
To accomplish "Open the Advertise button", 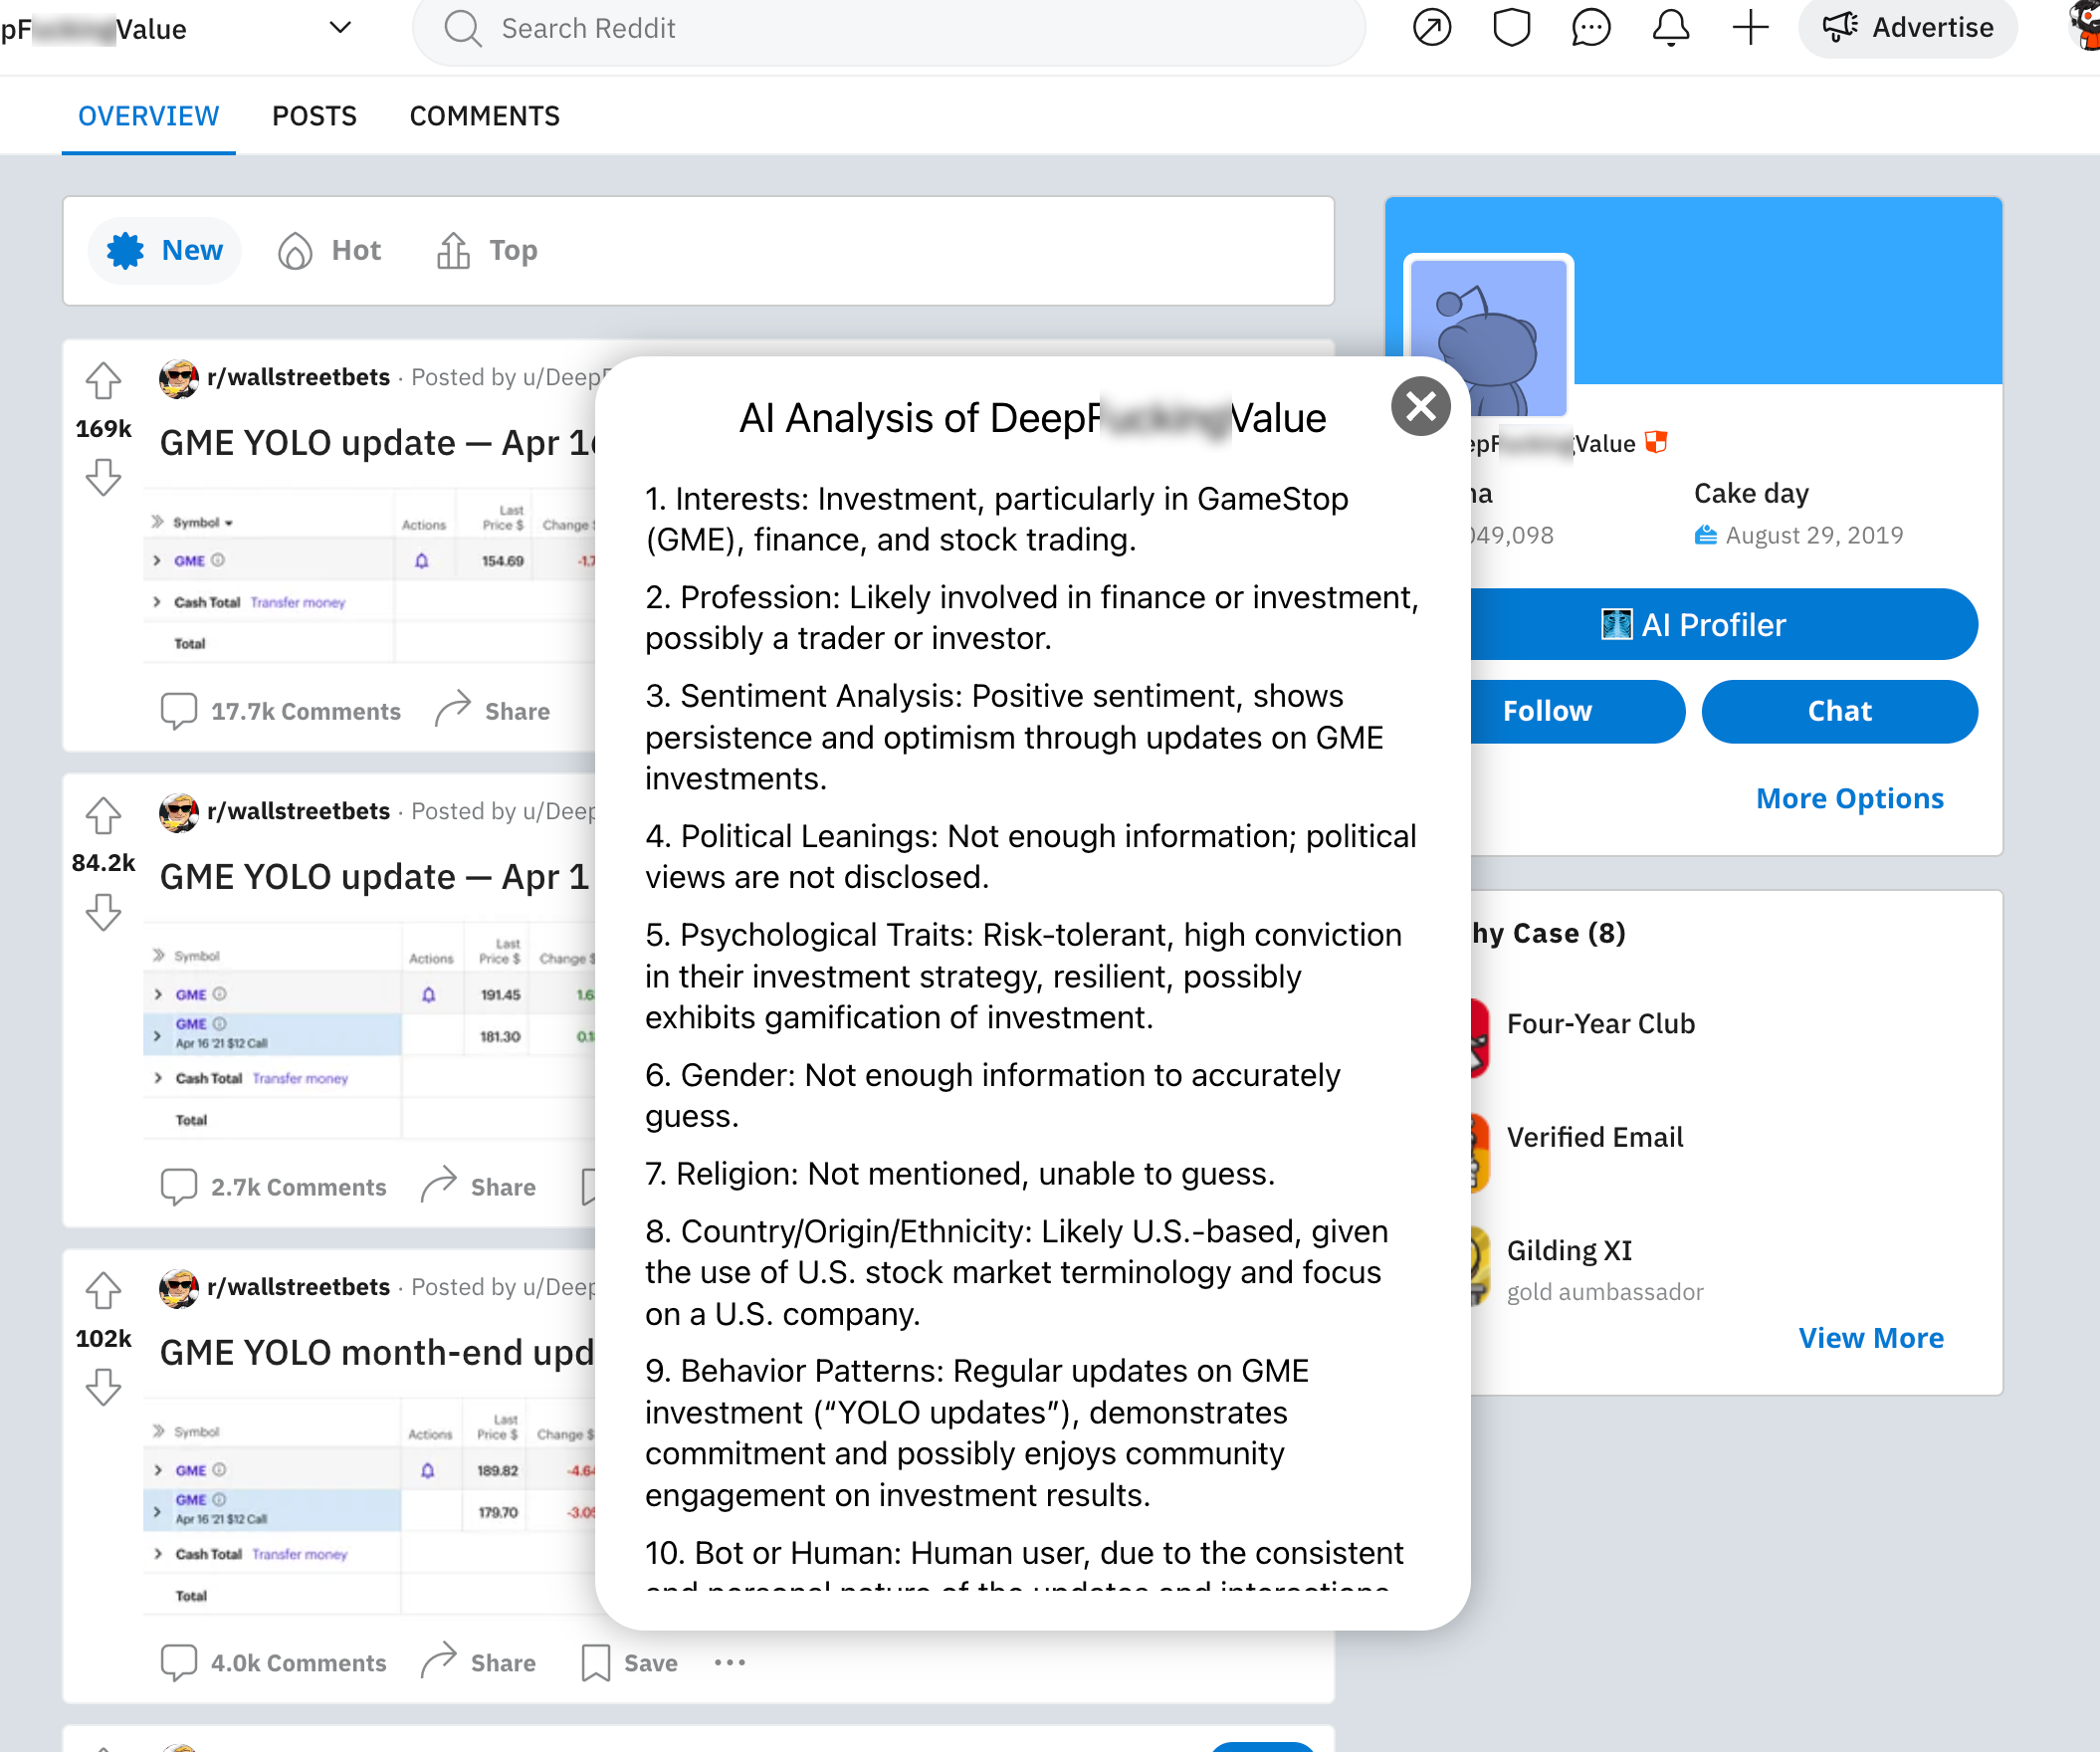I will (x=1907, y=27).
